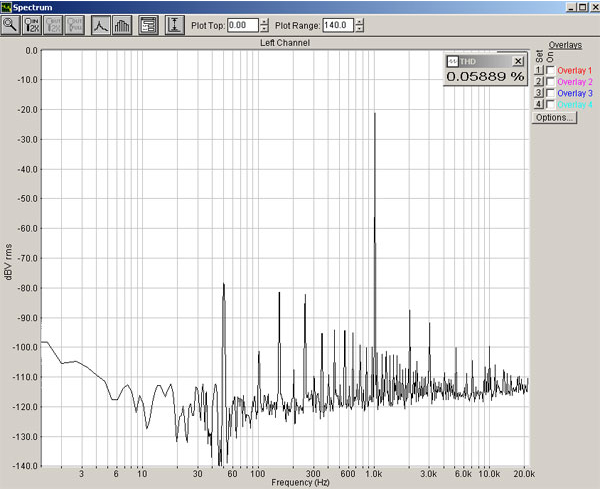Close the THD readout window
The width and height of the screenshot is (600, 490).
pyautogui.click(x=518, y=61)
